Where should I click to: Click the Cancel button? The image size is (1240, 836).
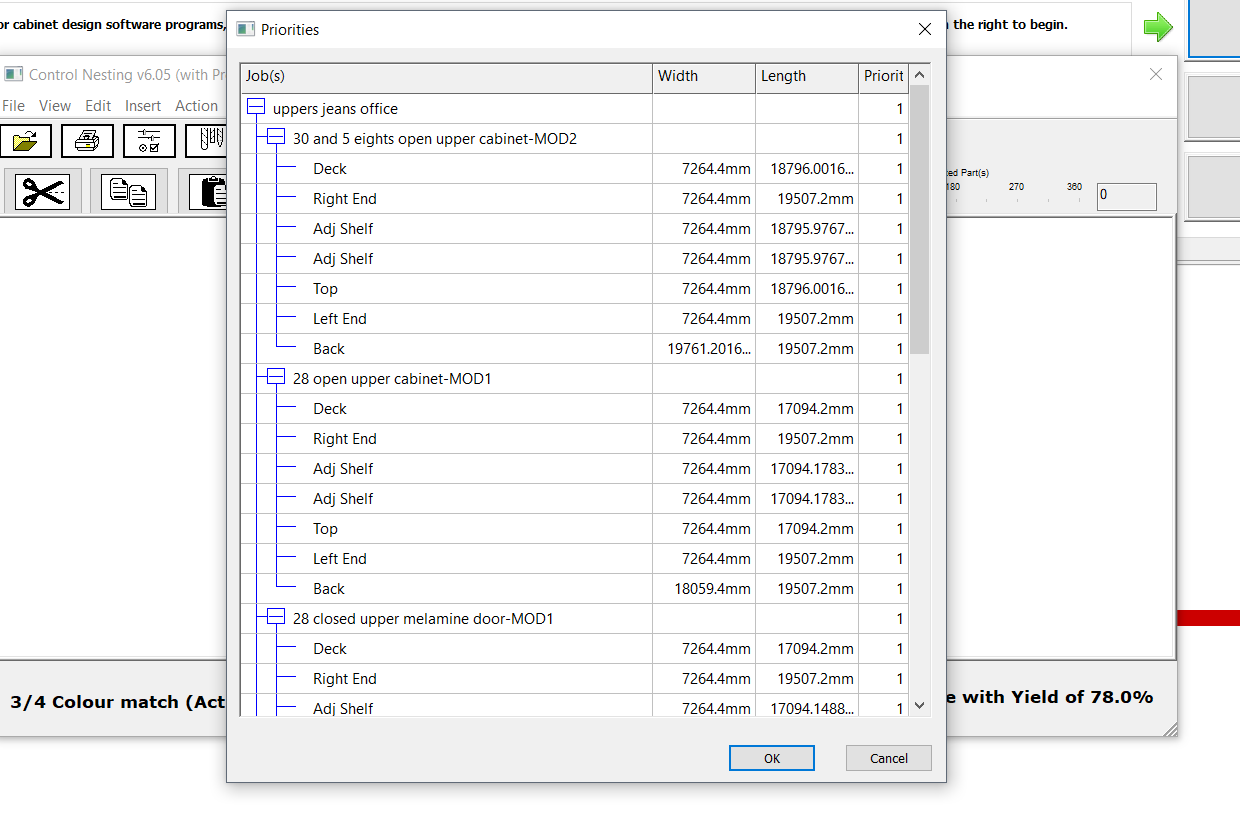888,758
